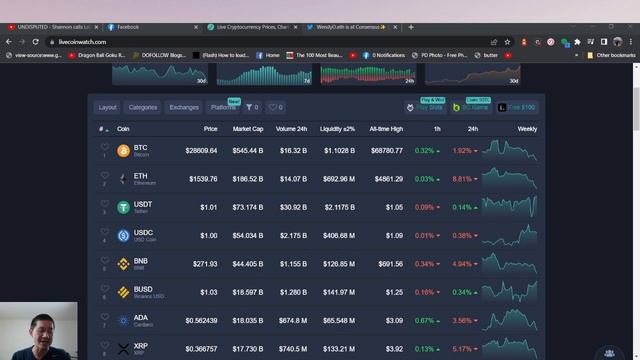This screenshot has width=640, height=360.
Task: Open the Dragon Ball Goku bookmark
Action: coord(97,55)
